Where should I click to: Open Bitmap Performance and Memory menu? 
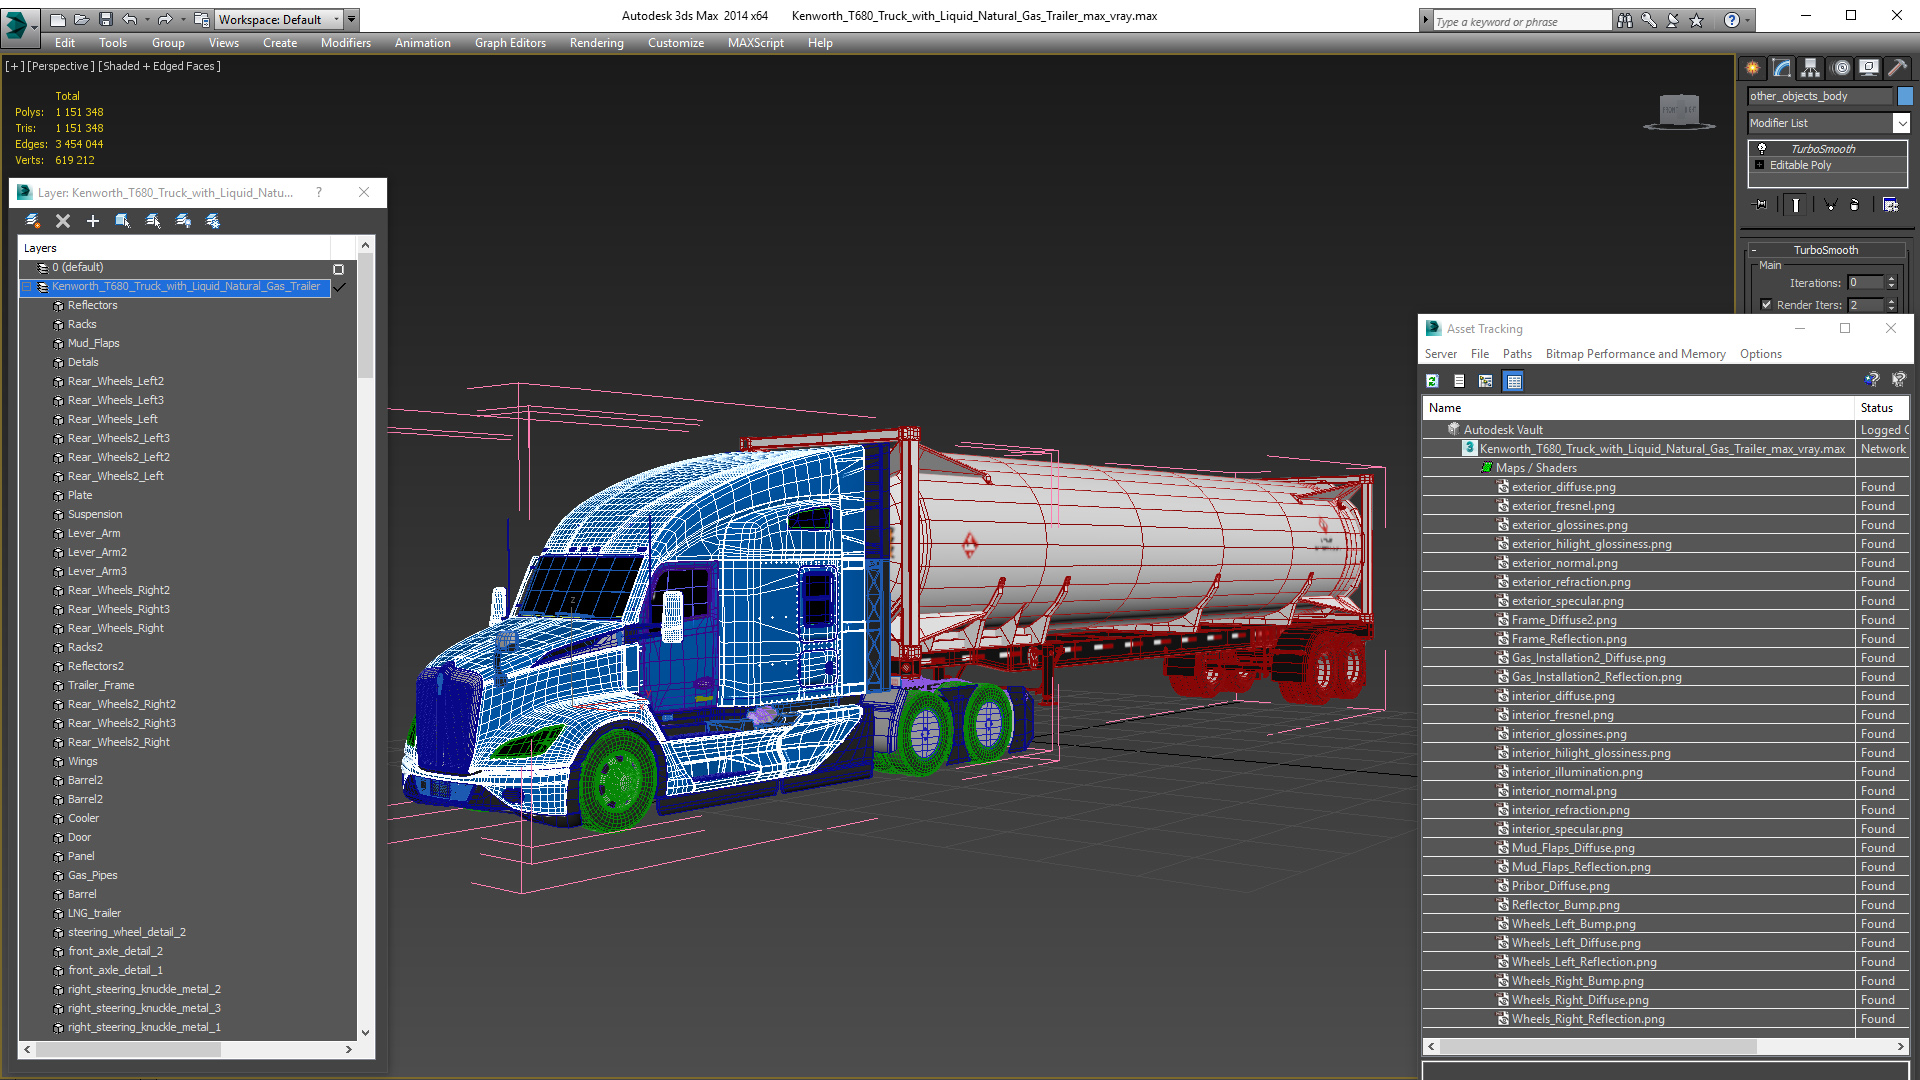coord(1635,354)
